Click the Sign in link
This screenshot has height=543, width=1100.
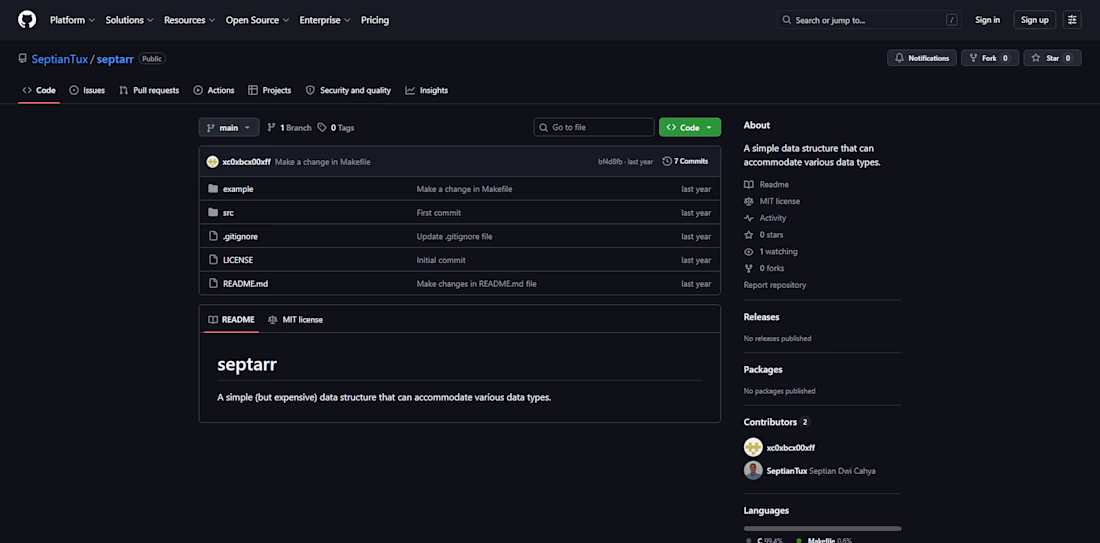(987, 20)
